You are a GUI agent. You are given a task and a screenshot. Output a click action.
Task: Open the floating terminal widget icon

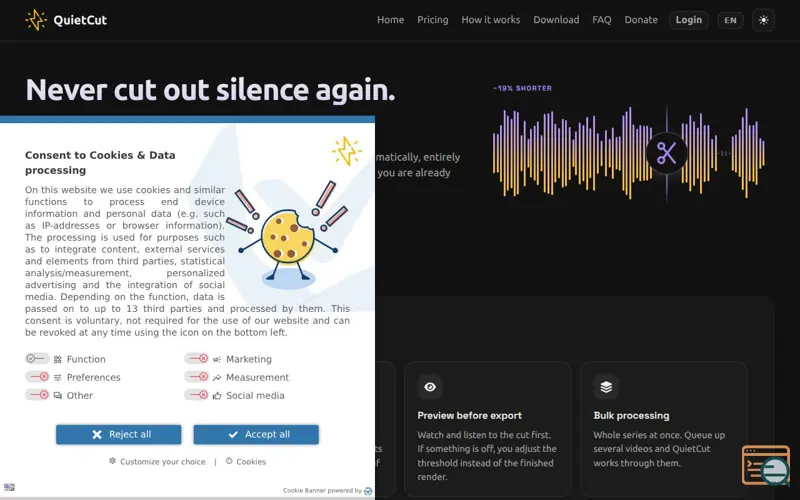point(766,465)
